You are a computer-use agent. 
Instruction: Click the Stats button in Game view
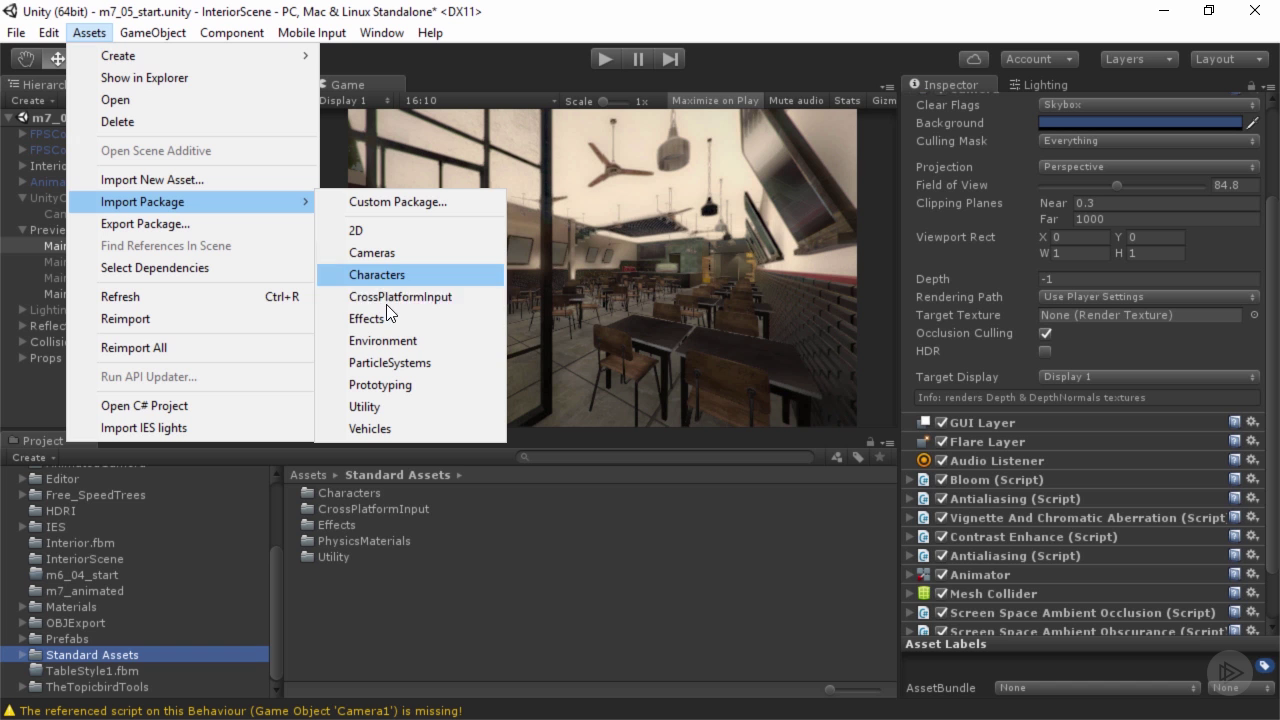(x=847, y=101)
